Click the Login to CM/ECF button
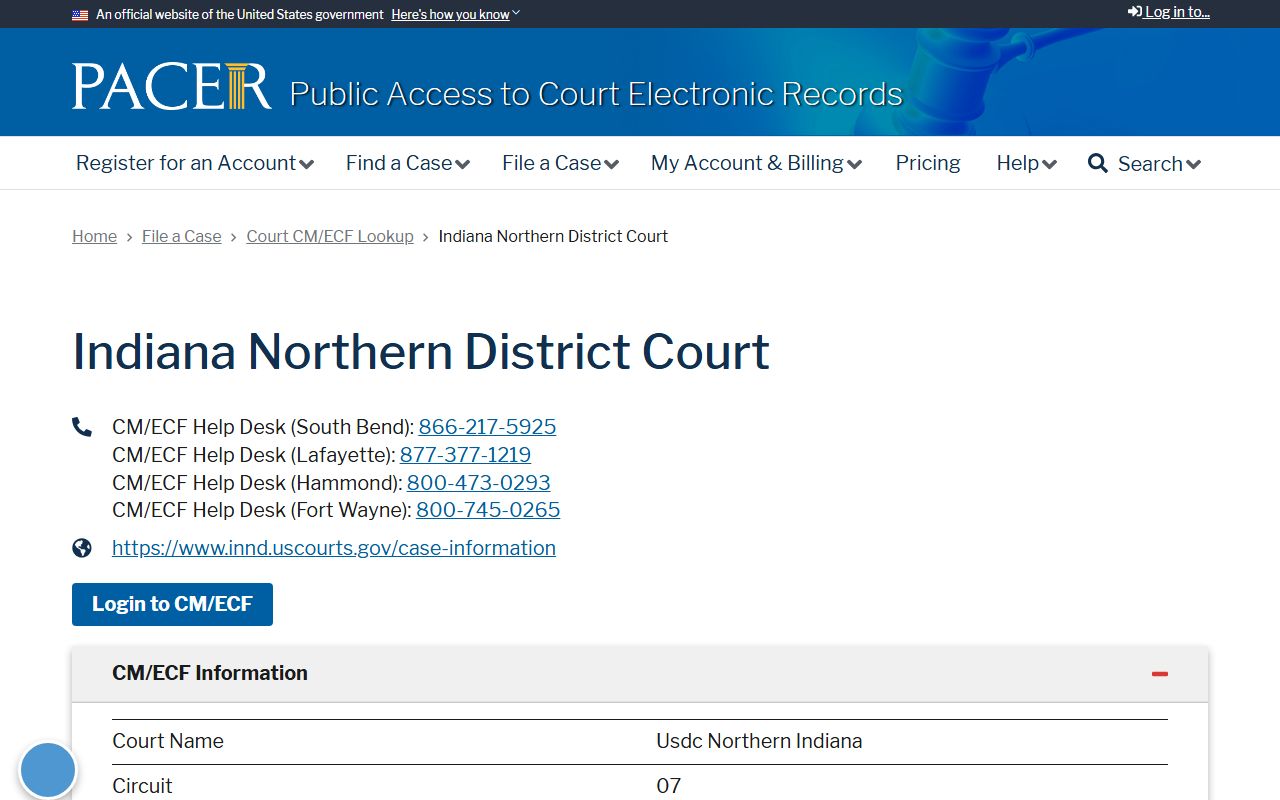 click(x=172, y=604)
